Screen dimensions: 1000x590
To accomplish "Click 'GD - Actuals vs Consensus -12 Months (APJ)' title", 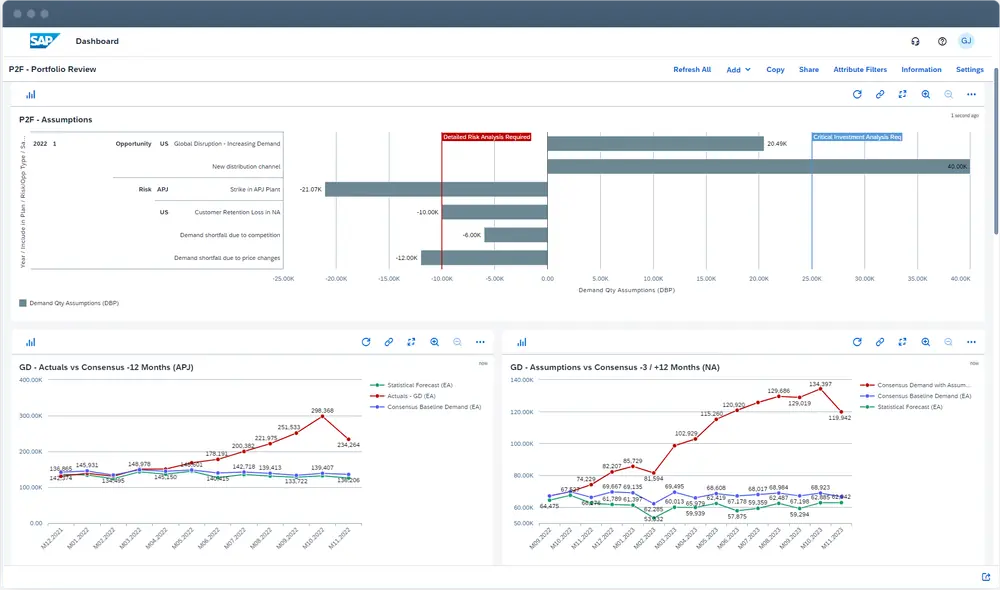I will [x=107, y=367].
